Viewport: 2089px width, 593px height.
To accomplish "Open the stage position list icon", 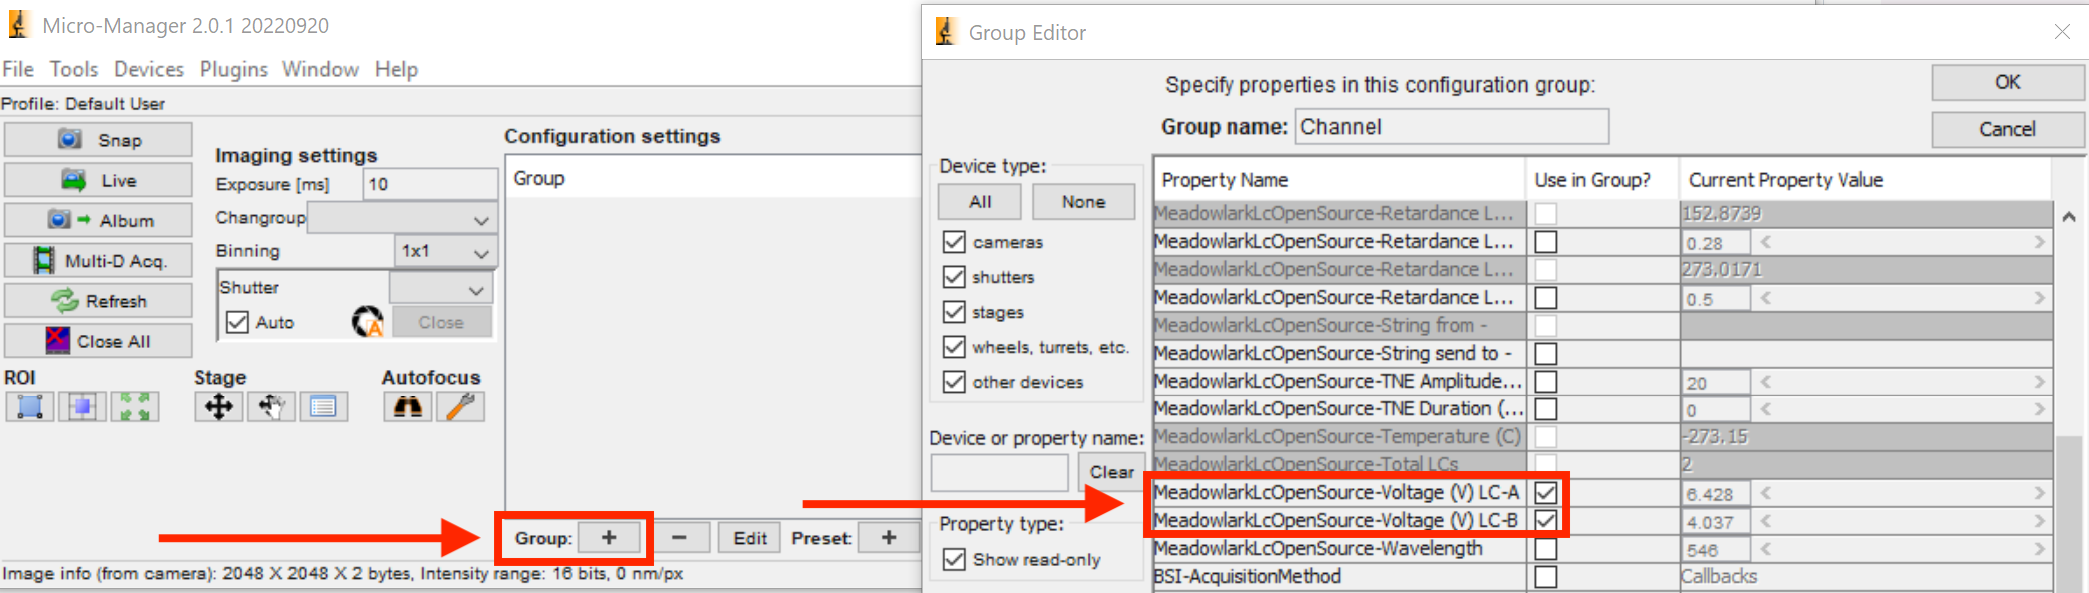I will click(x=323, y=406).
